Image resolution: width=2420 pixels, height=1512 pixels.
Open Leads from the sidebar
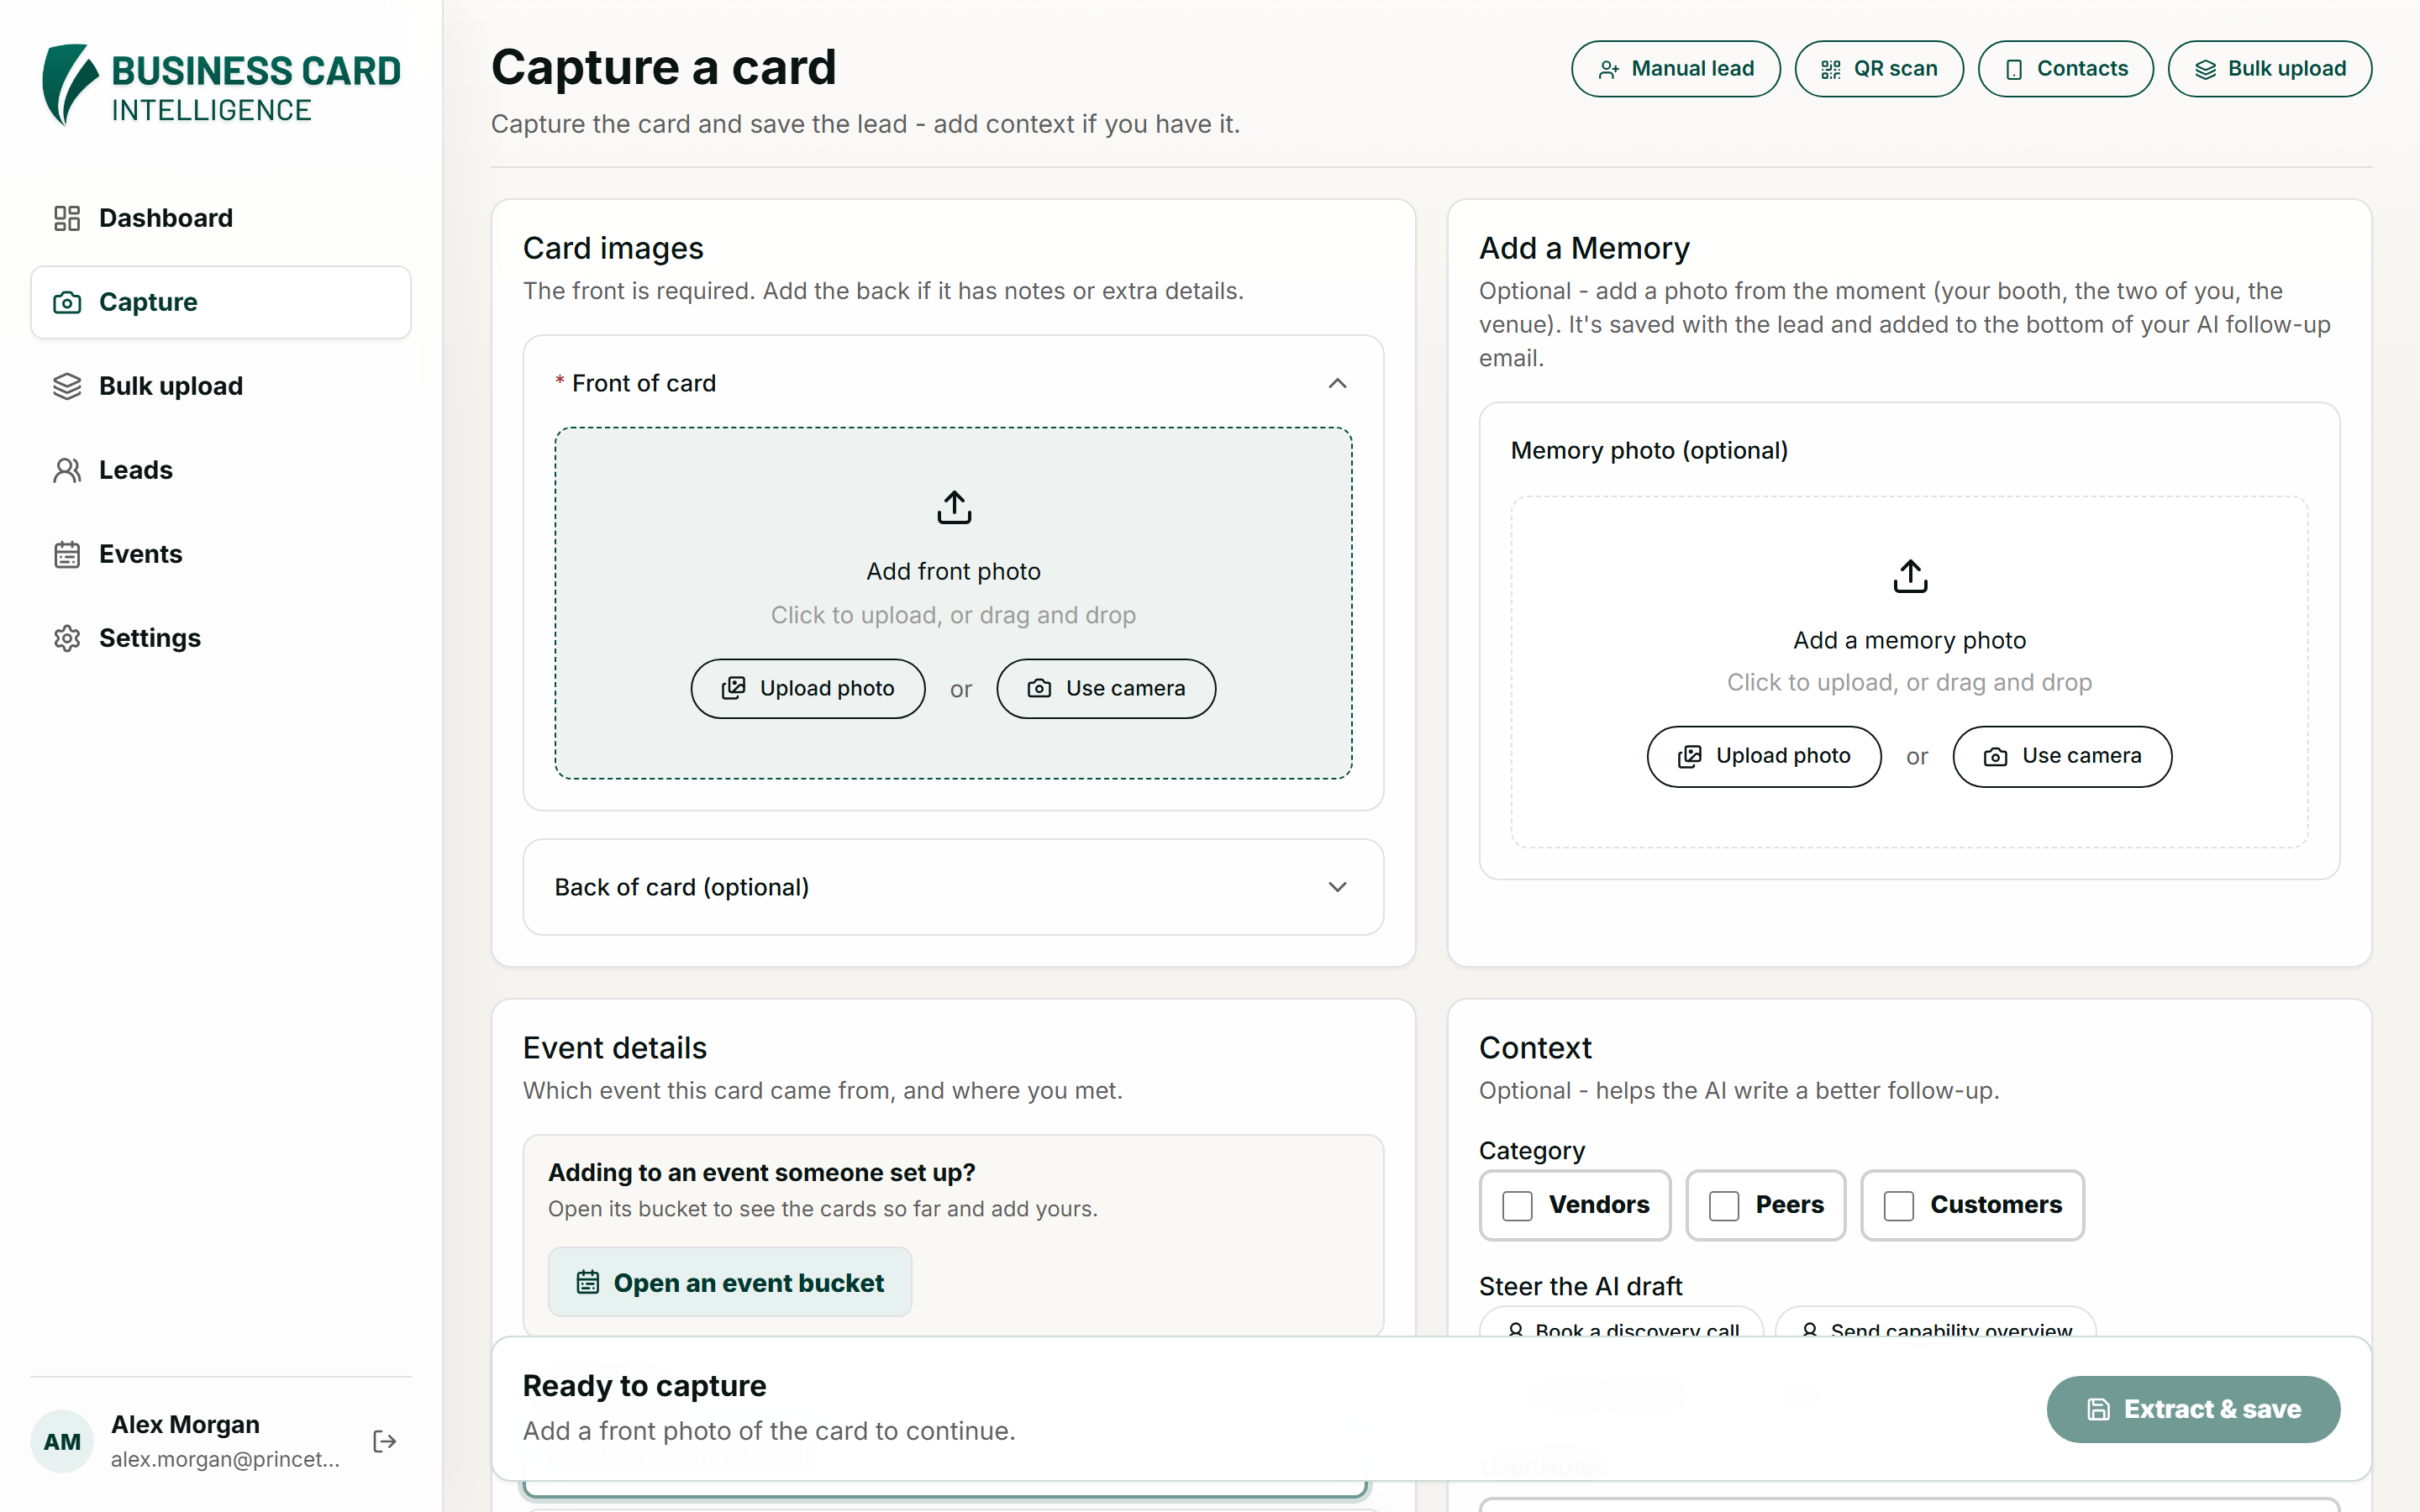(x=221, y=470)
